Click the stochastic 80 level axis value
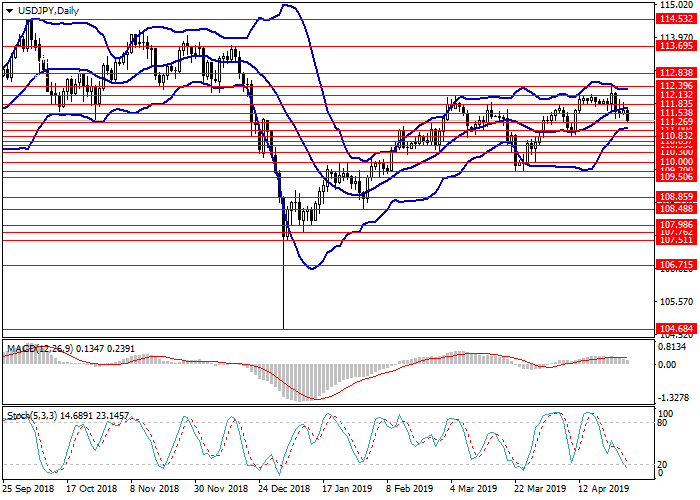This screenshot has width=700, height=500. 664,423
